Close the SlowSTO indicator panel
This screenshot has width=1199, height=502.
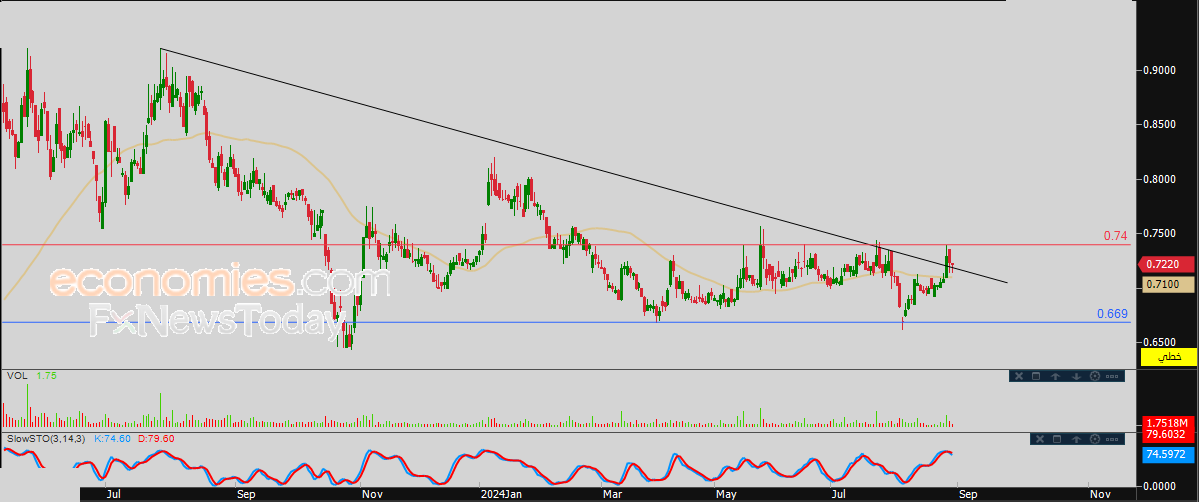click(x=1038, y=439)
